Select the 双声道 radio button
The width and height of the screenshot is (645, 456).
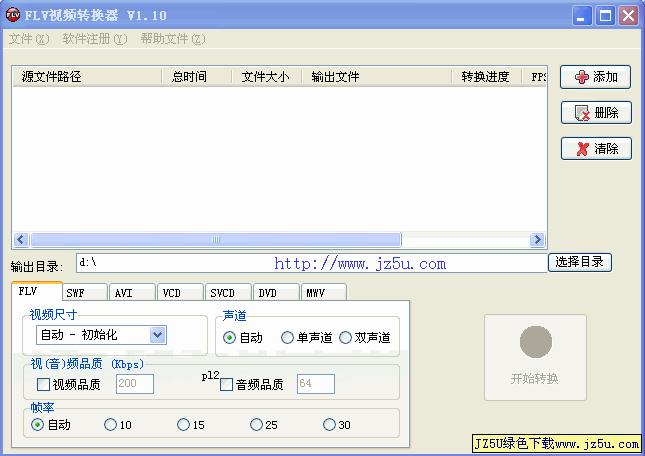coord(345,338)
